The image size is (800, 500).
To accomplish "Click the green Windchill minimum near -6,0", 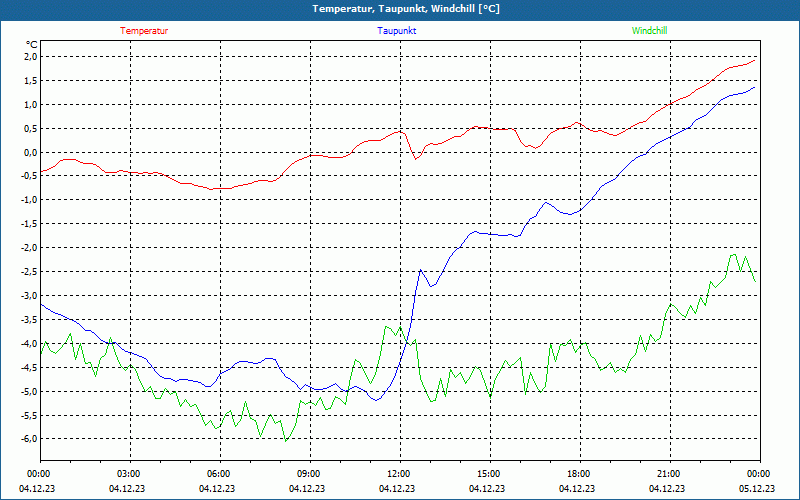I will click(x=286, y=441).
